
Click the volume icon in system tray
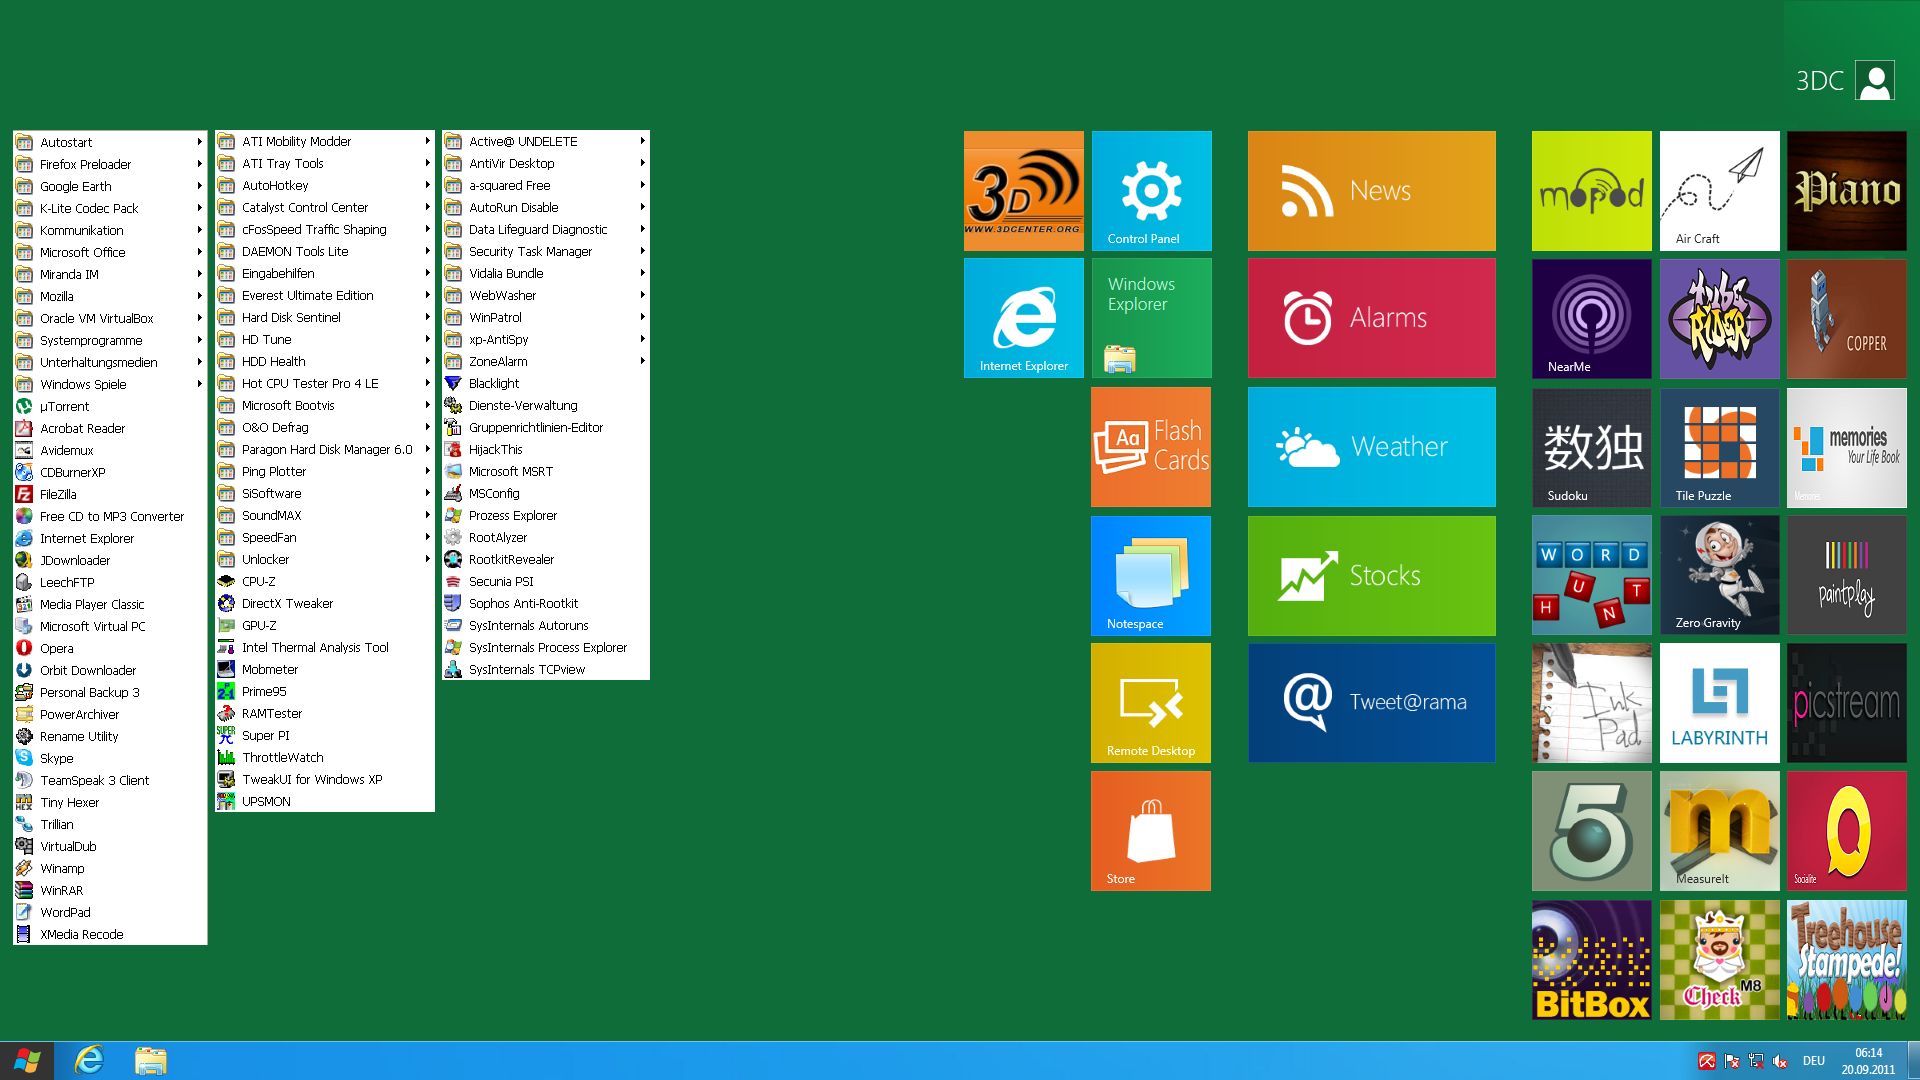coord(1780,1061)
